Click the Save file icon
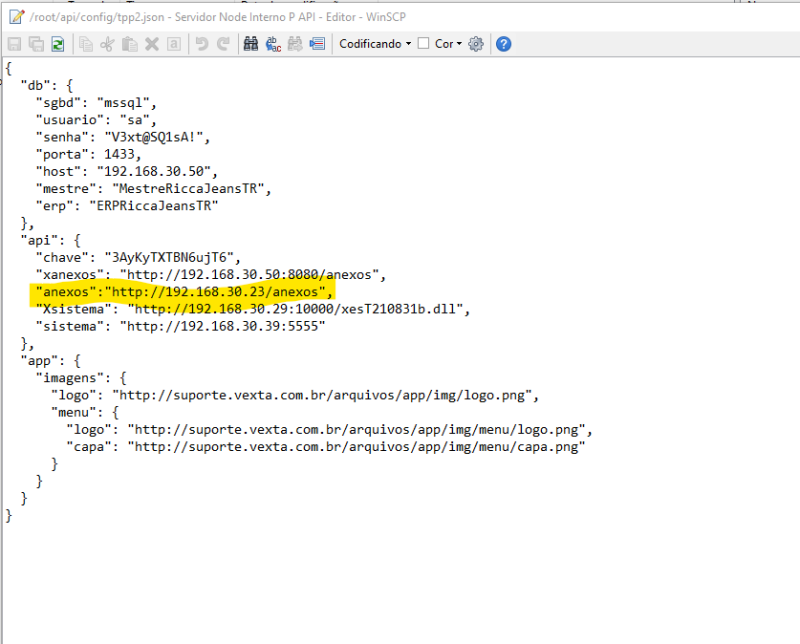Viewport: 800px width, 644px height. click(x=14, y=44)
